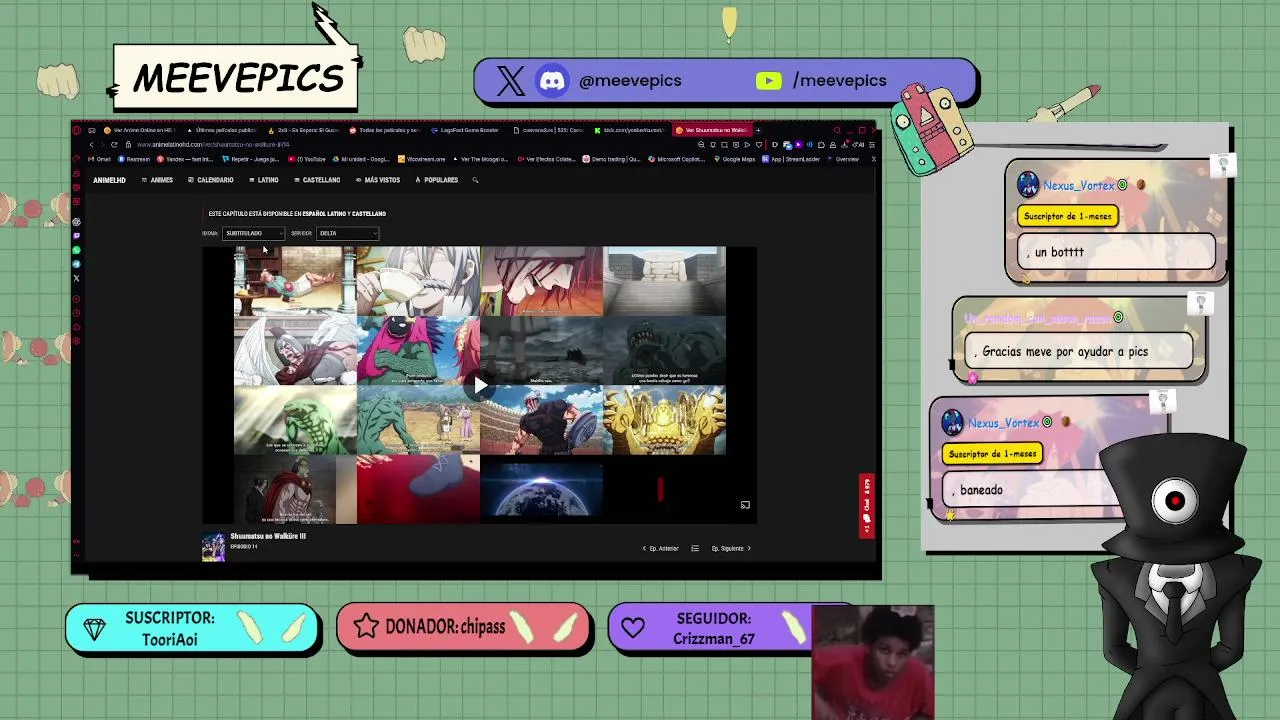The image size is (1280, 720).
Task: Click the browser back arrow
Action: point(91,145)
